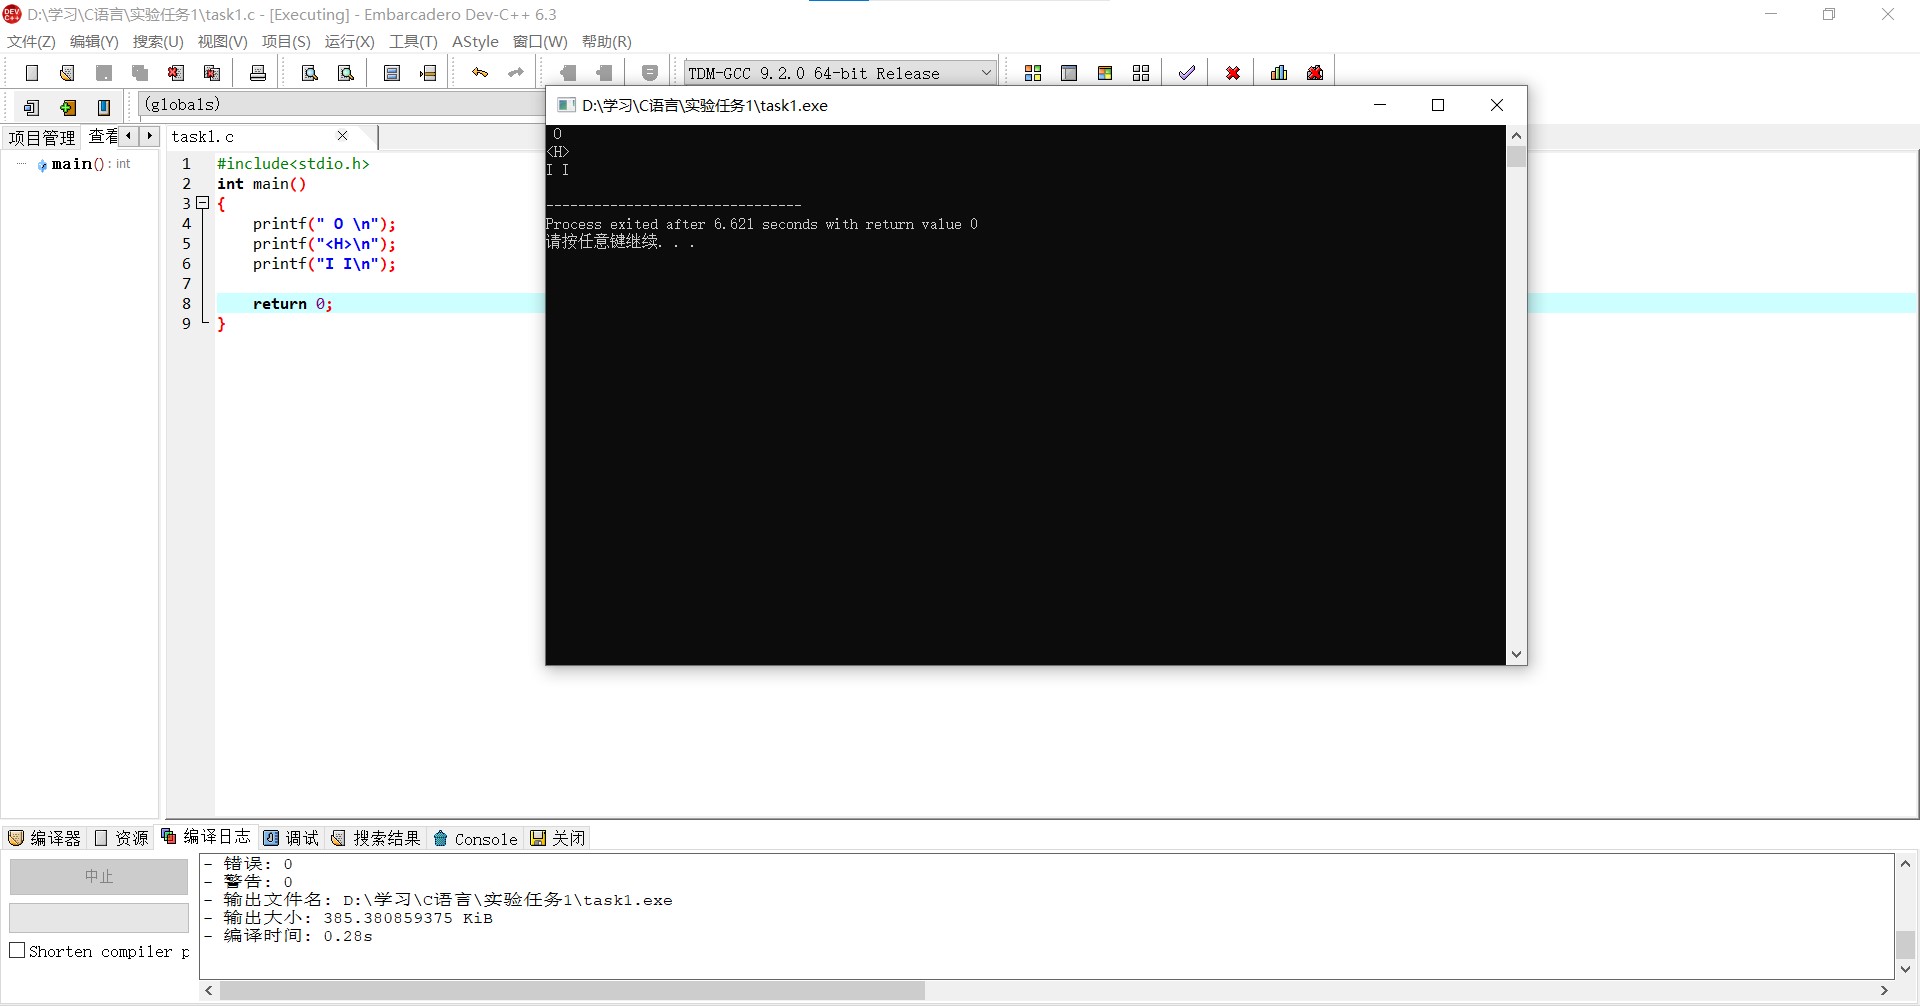Open the AStyle menu
Viewport: 1920px width, 1006px height.
coord(475,42)
